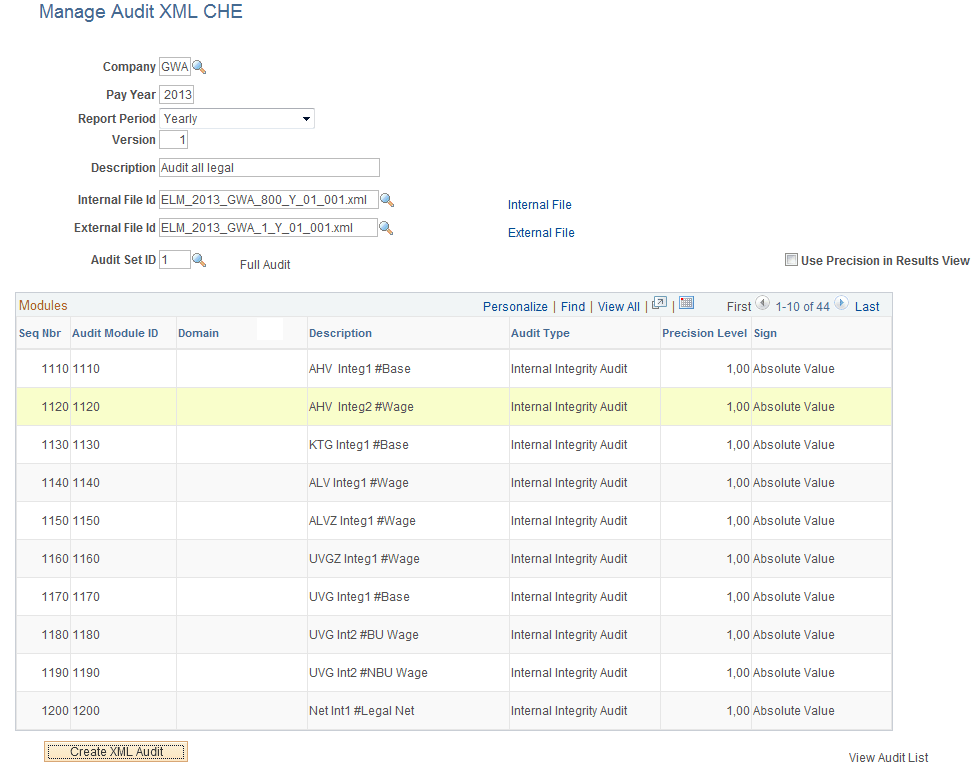Enable Use Precision in Results View
979x769 pixels.
tap(791, 259)
